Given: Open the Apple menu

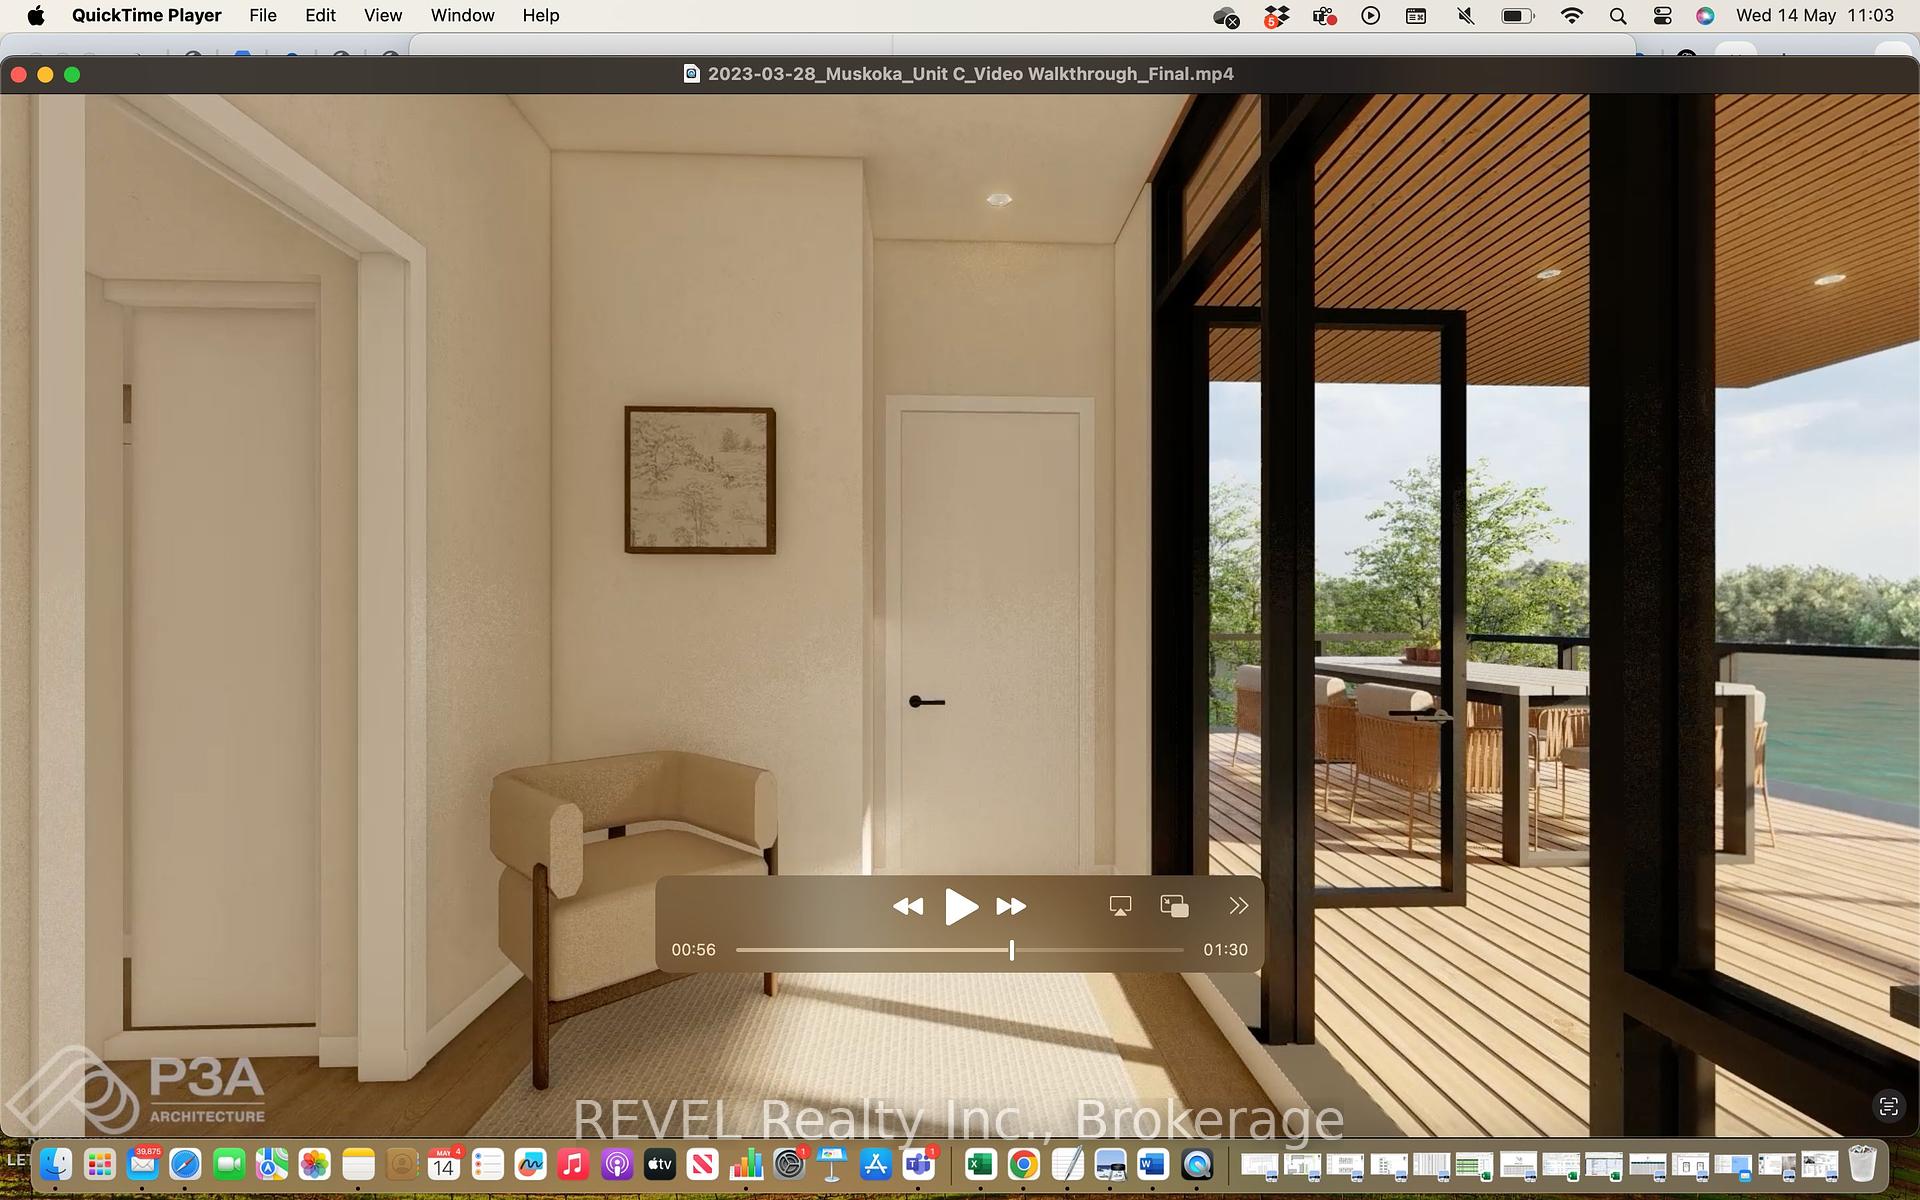Looking at the screenshot, I should pos(36,15).
